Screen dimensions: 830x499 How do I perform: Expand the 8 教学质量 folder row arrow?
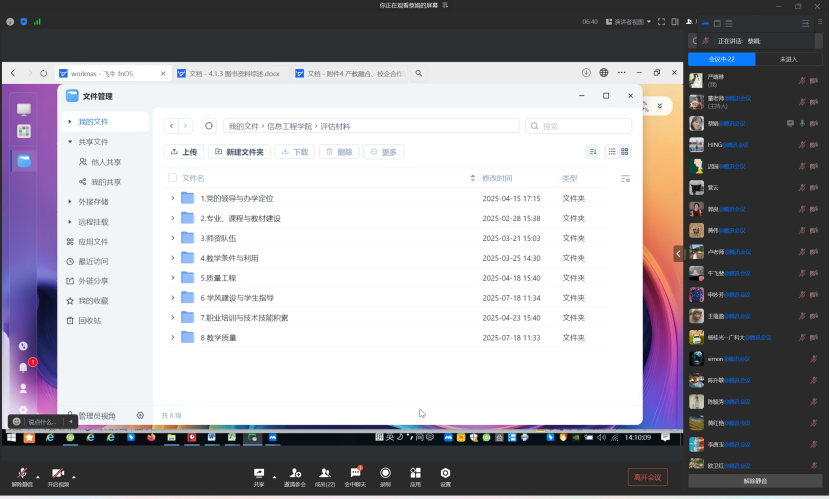173,338
